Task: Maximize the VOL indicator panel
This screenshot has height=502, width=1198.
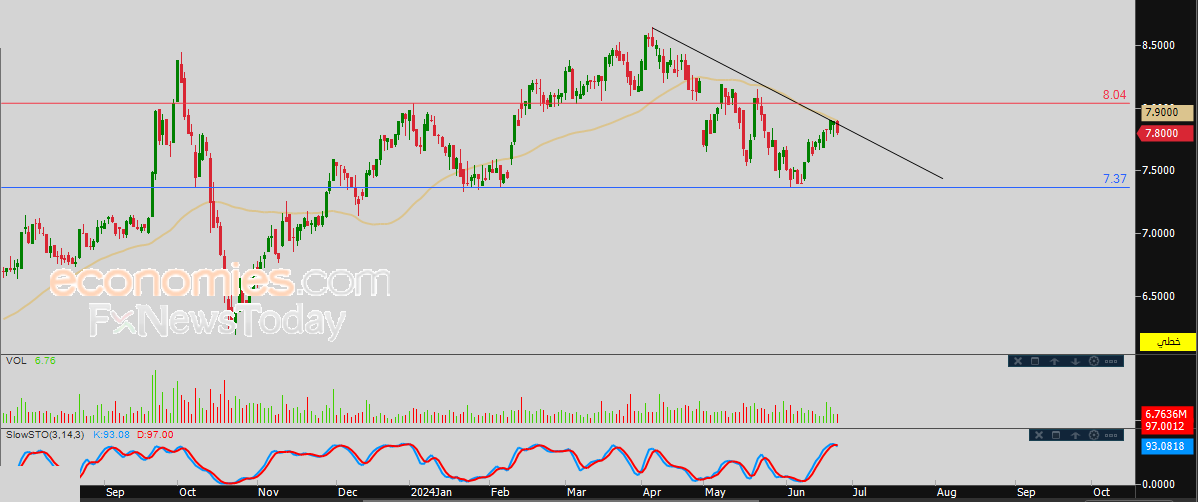Action: click(1036, 361)
